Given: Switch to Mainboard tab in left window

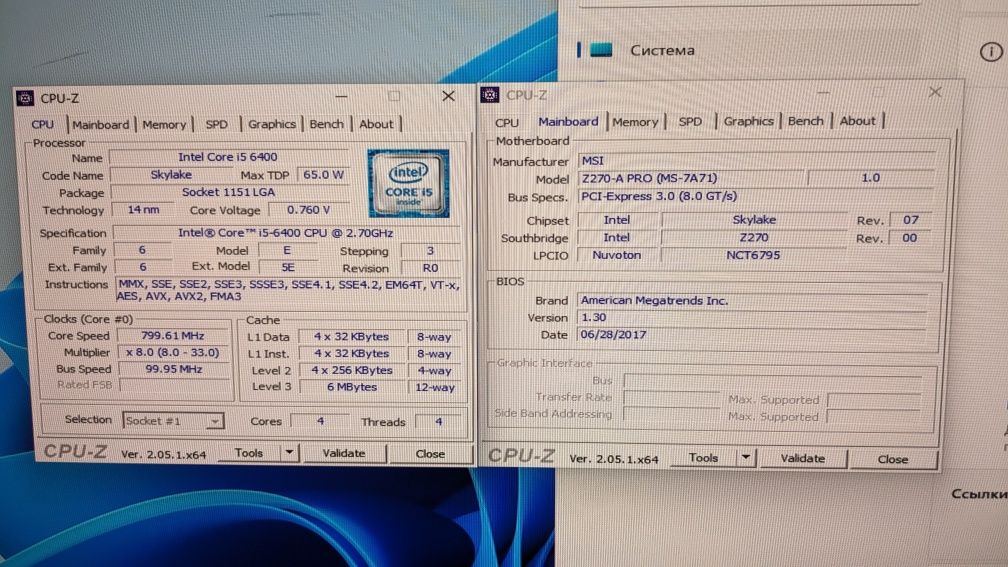Looking at the screenshot, I should pos(100,125).
